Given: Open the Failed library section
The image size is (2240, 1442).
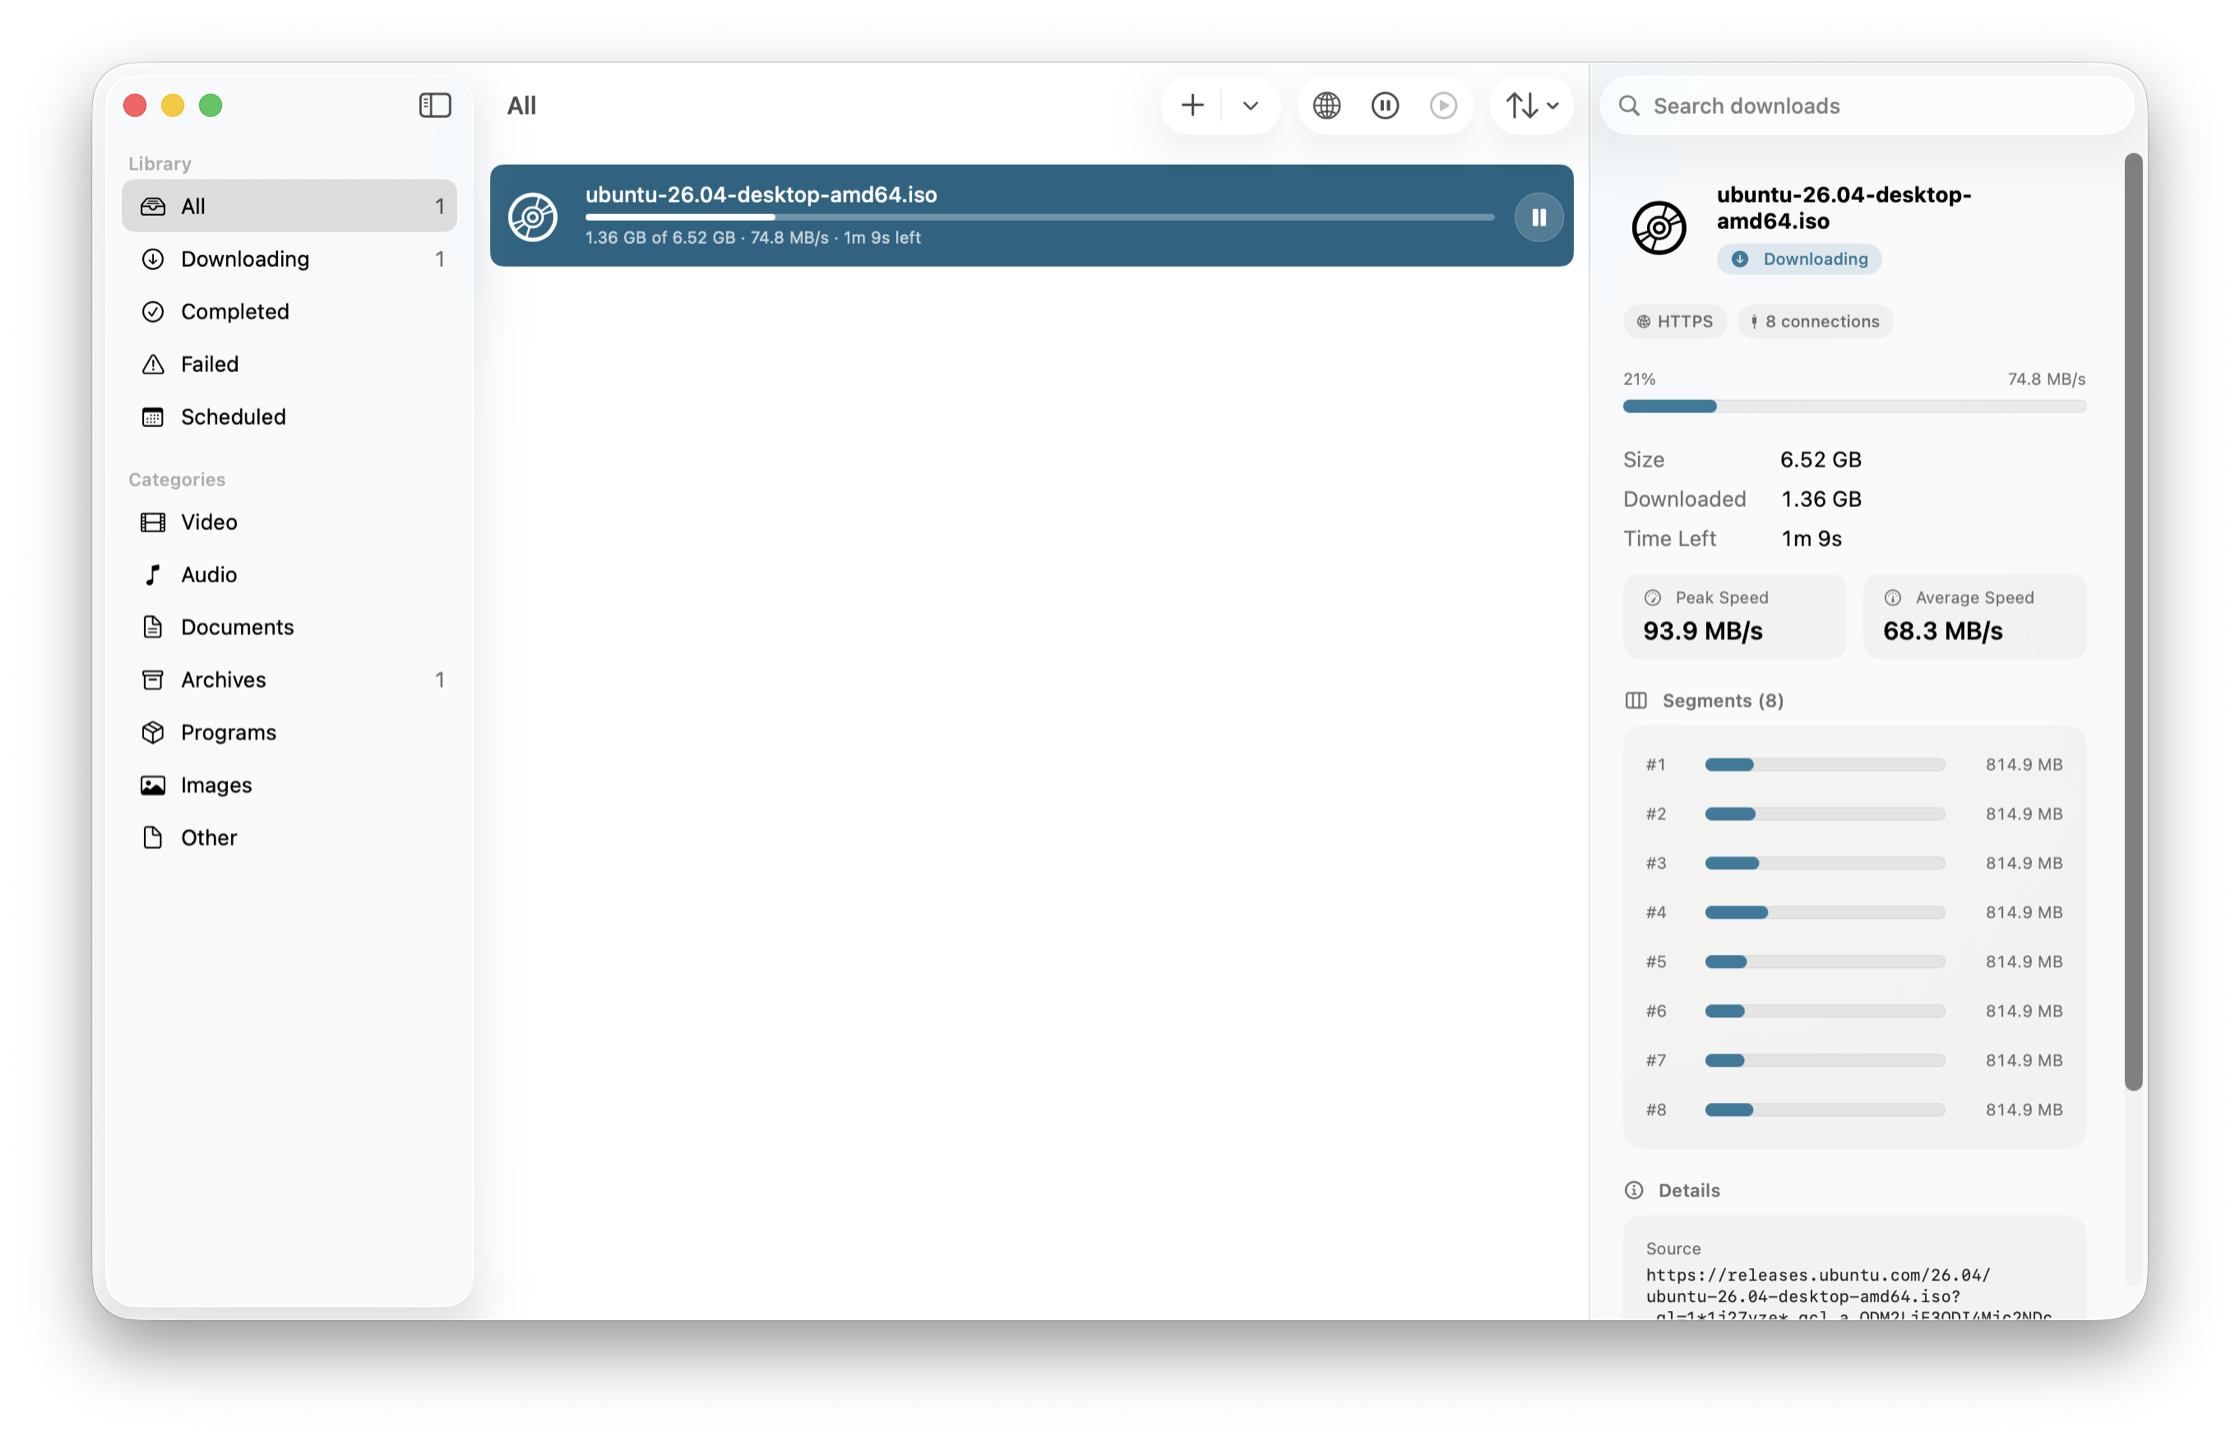Looking at the screenshot, I should (x=289, y=364).
